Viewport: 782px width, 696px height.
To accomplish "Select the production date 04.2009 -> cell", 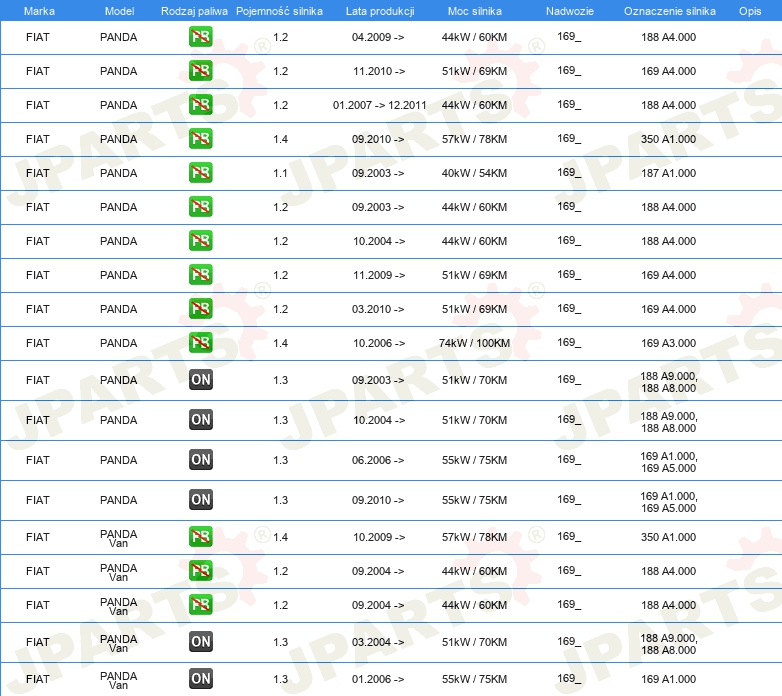I will click(x=378, y=37).
